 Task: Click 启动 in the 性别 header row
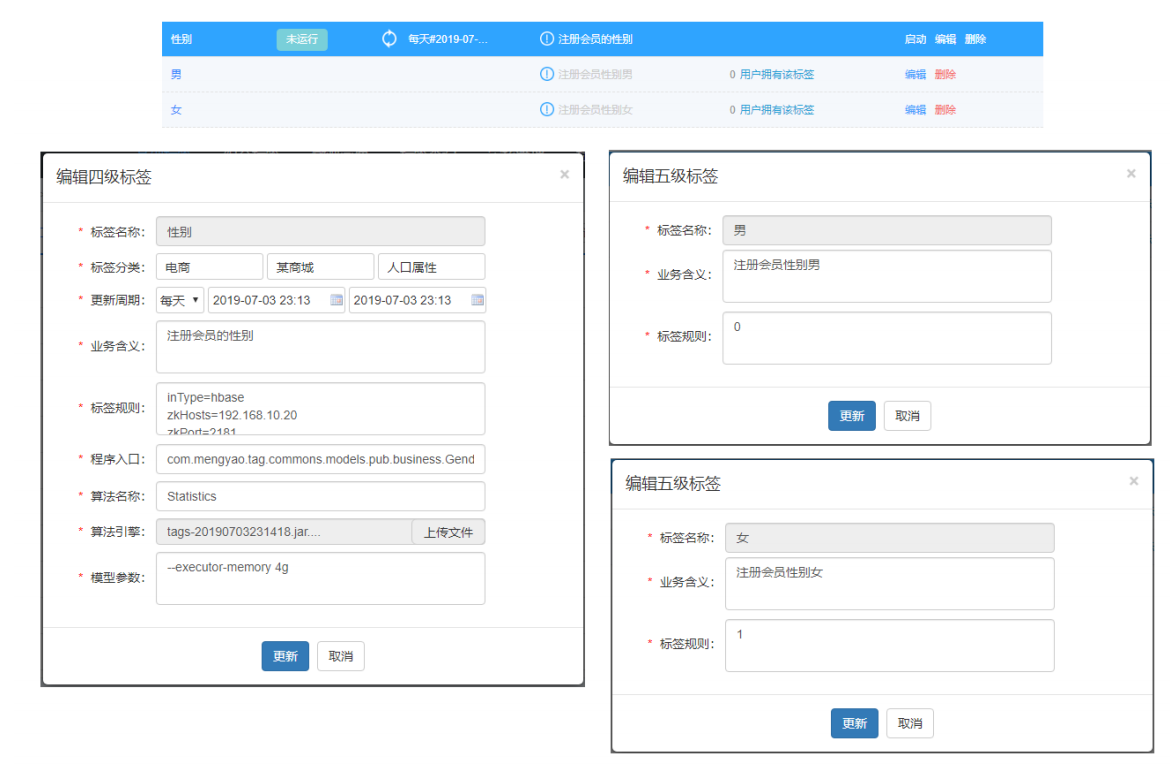[916, 39]
